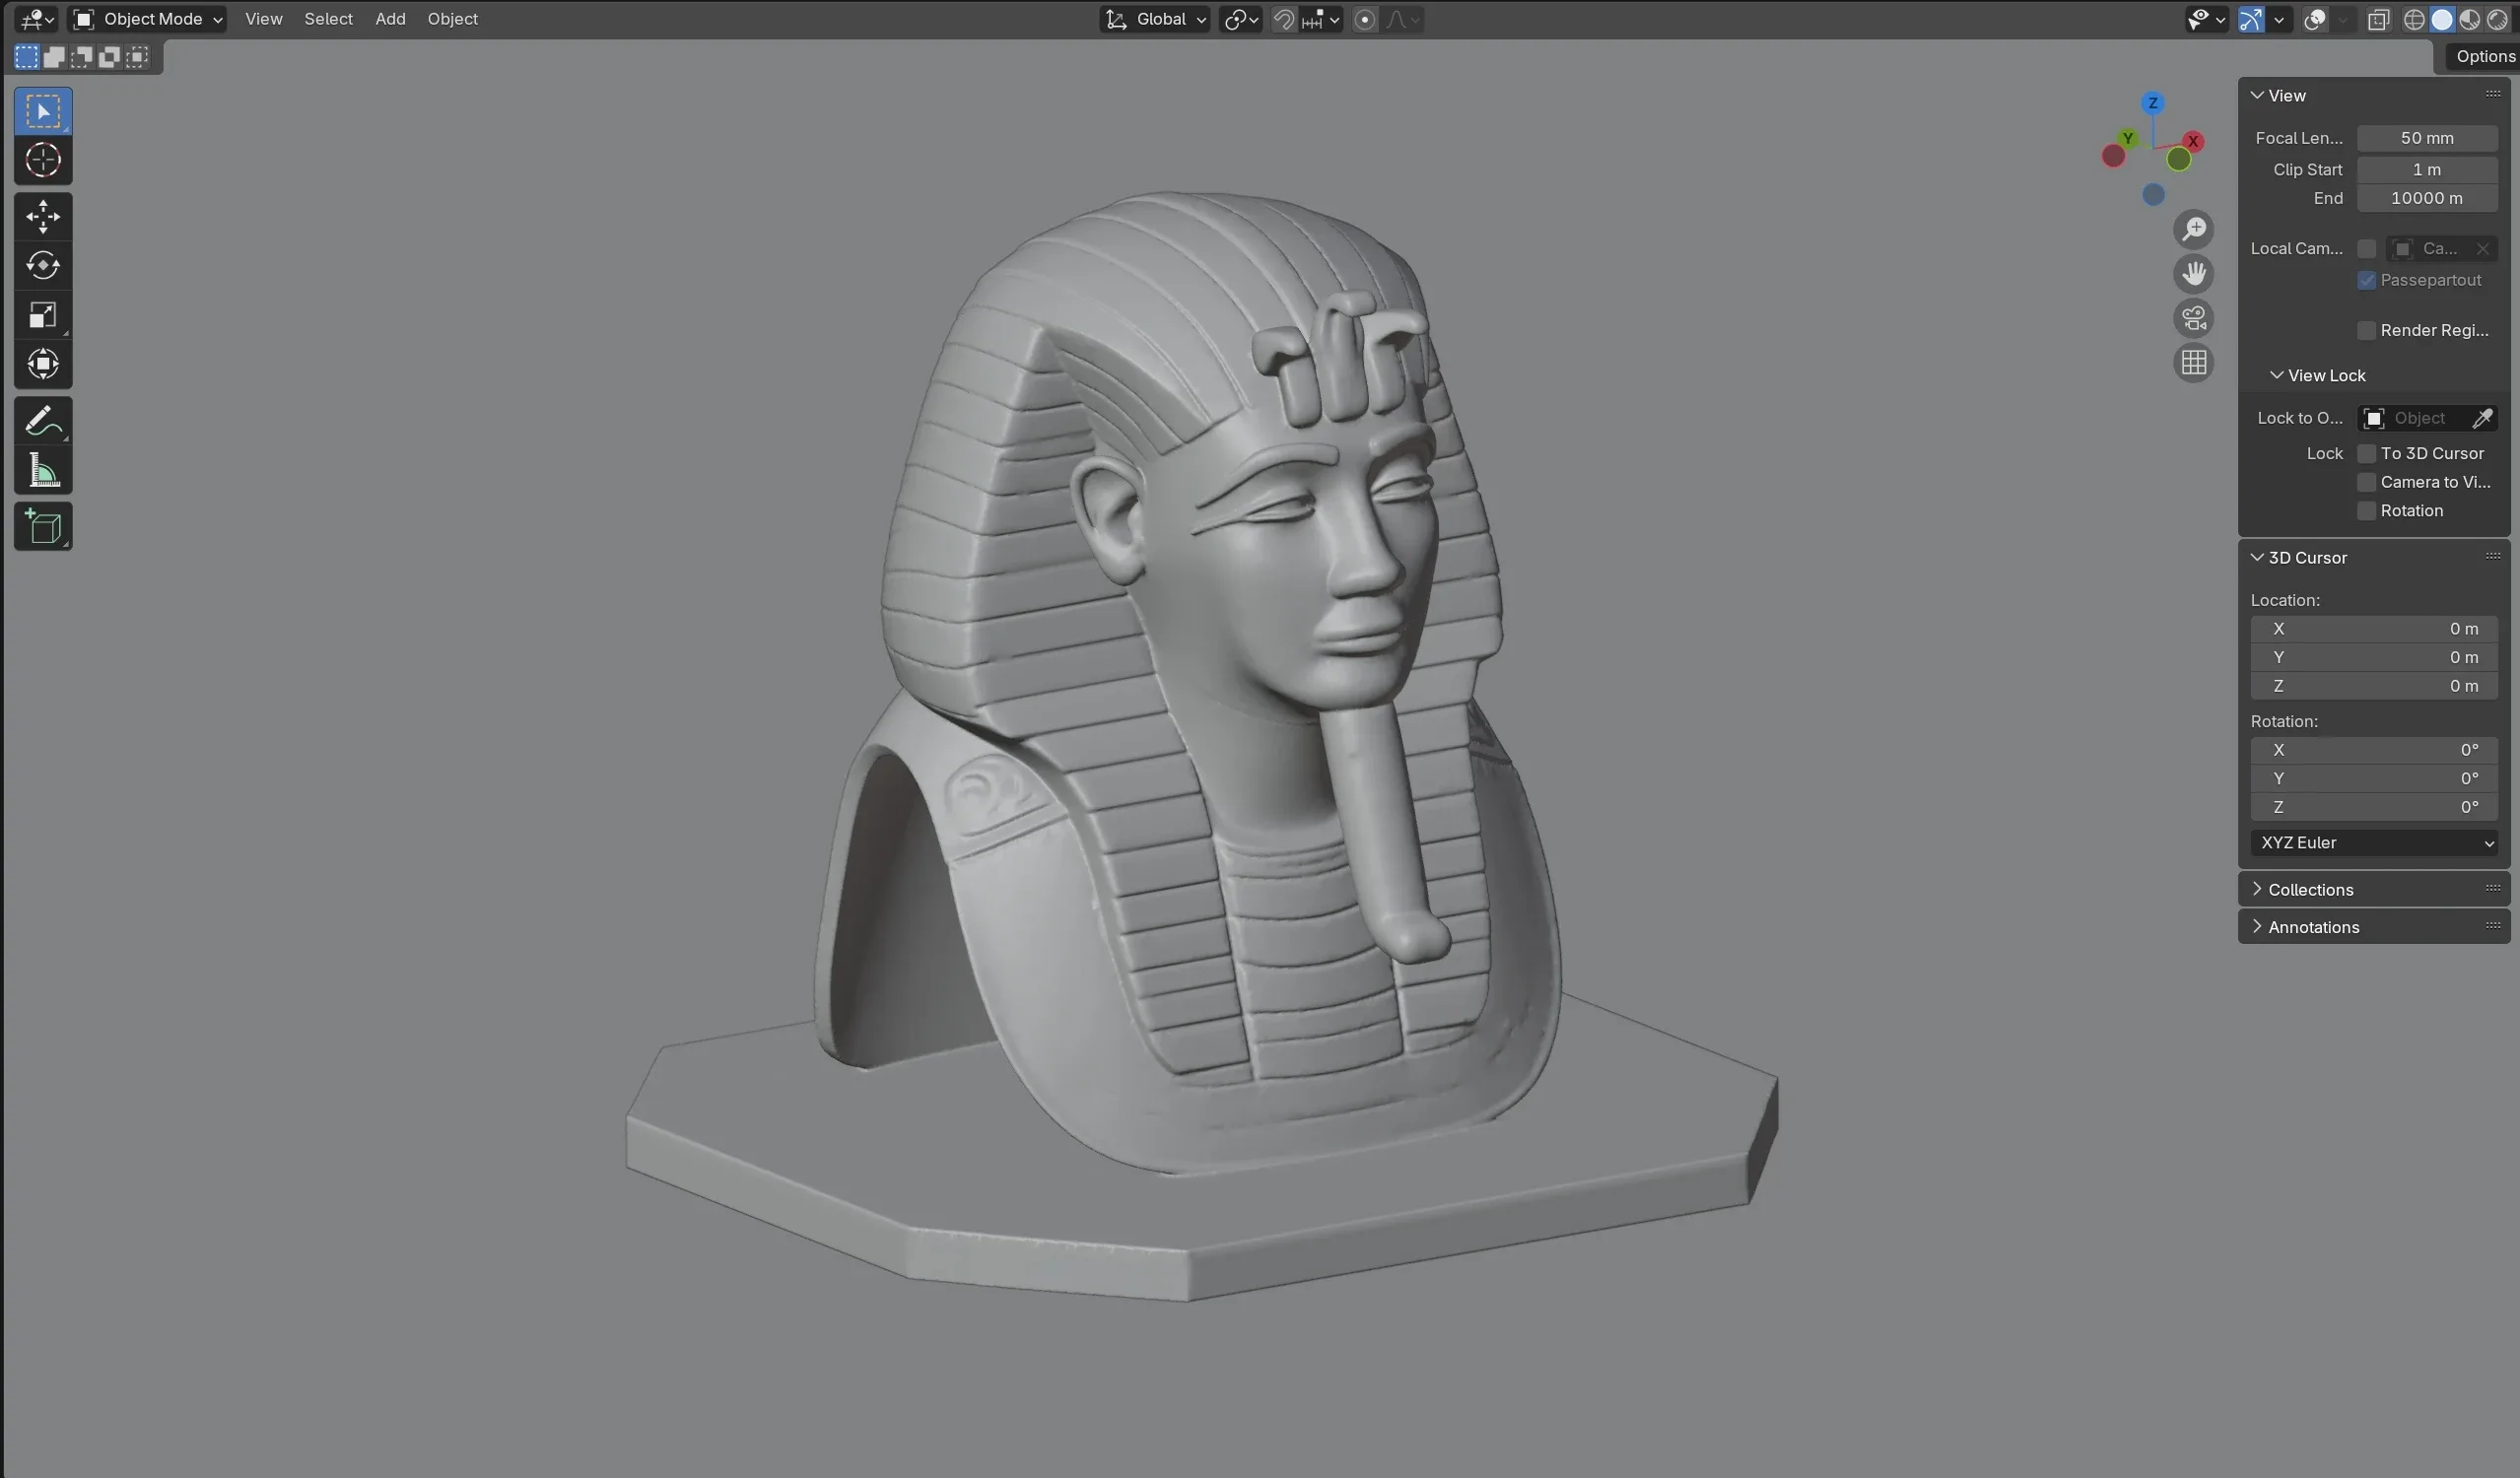Pick the Annotate tool
This screenshot has height=1478, width=2520.
(x=43, y=419)
